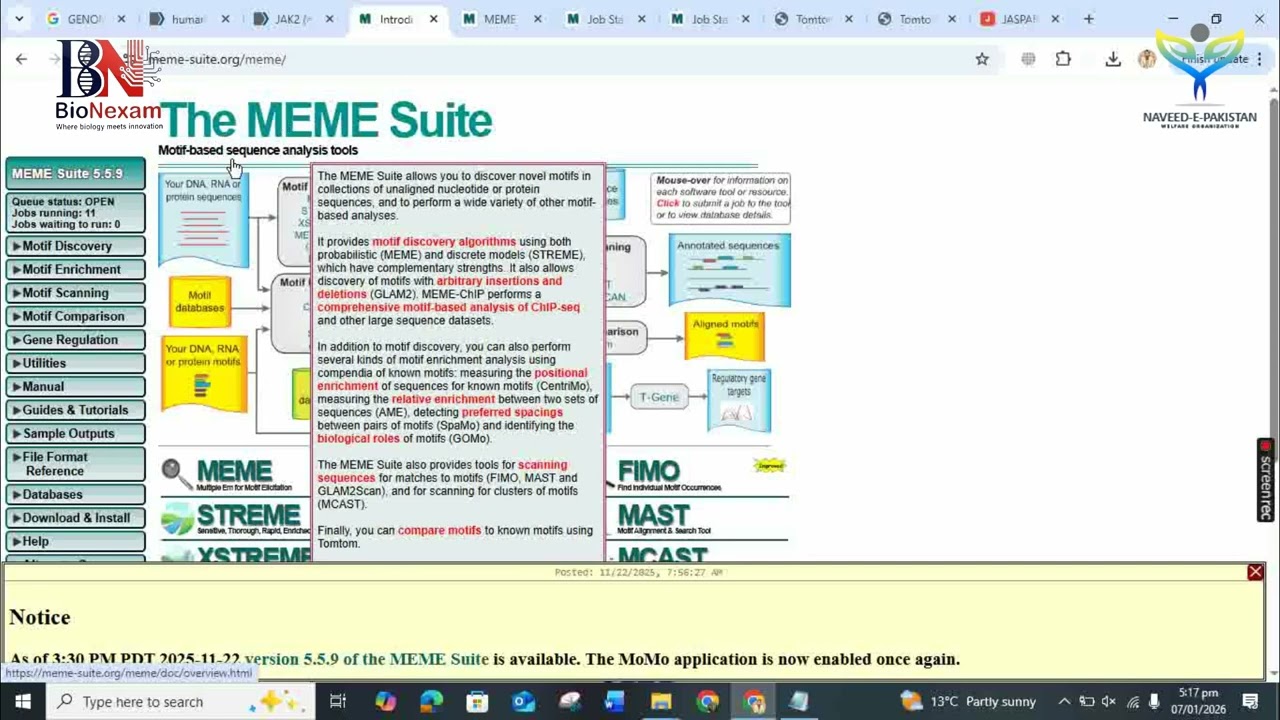Close the yellow Notice panel
Image resolution: width=1280 pixels, height=720 pixels.
pyautogui.click(x=1255, y=572)
